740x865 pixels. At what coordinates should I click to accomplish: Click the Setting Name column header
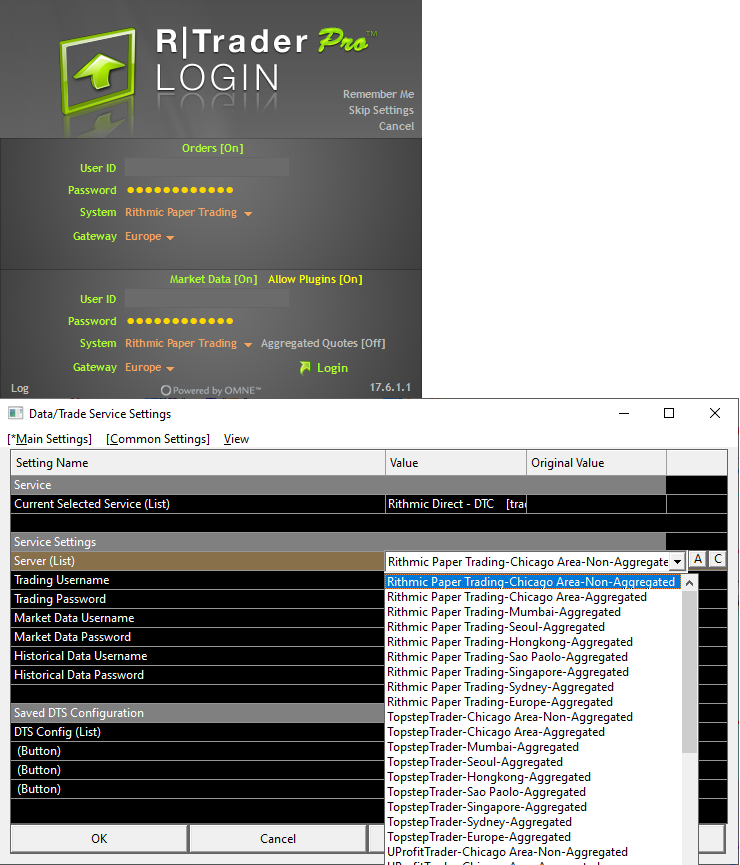pyautogui.click(x=198, y=463)
